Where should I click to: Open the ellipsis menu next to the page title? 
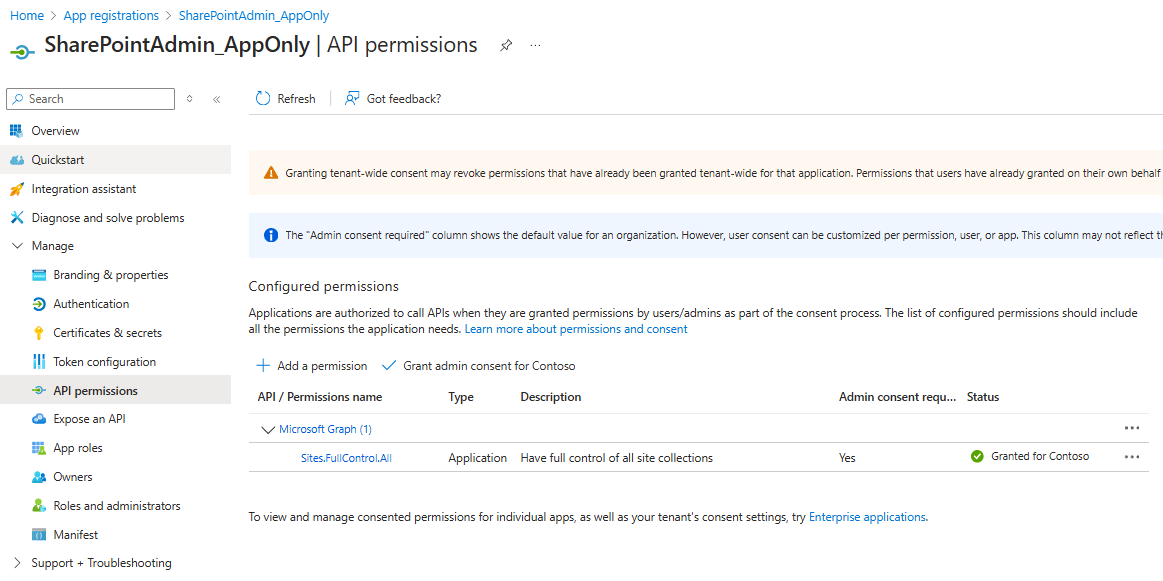(535, 45)
